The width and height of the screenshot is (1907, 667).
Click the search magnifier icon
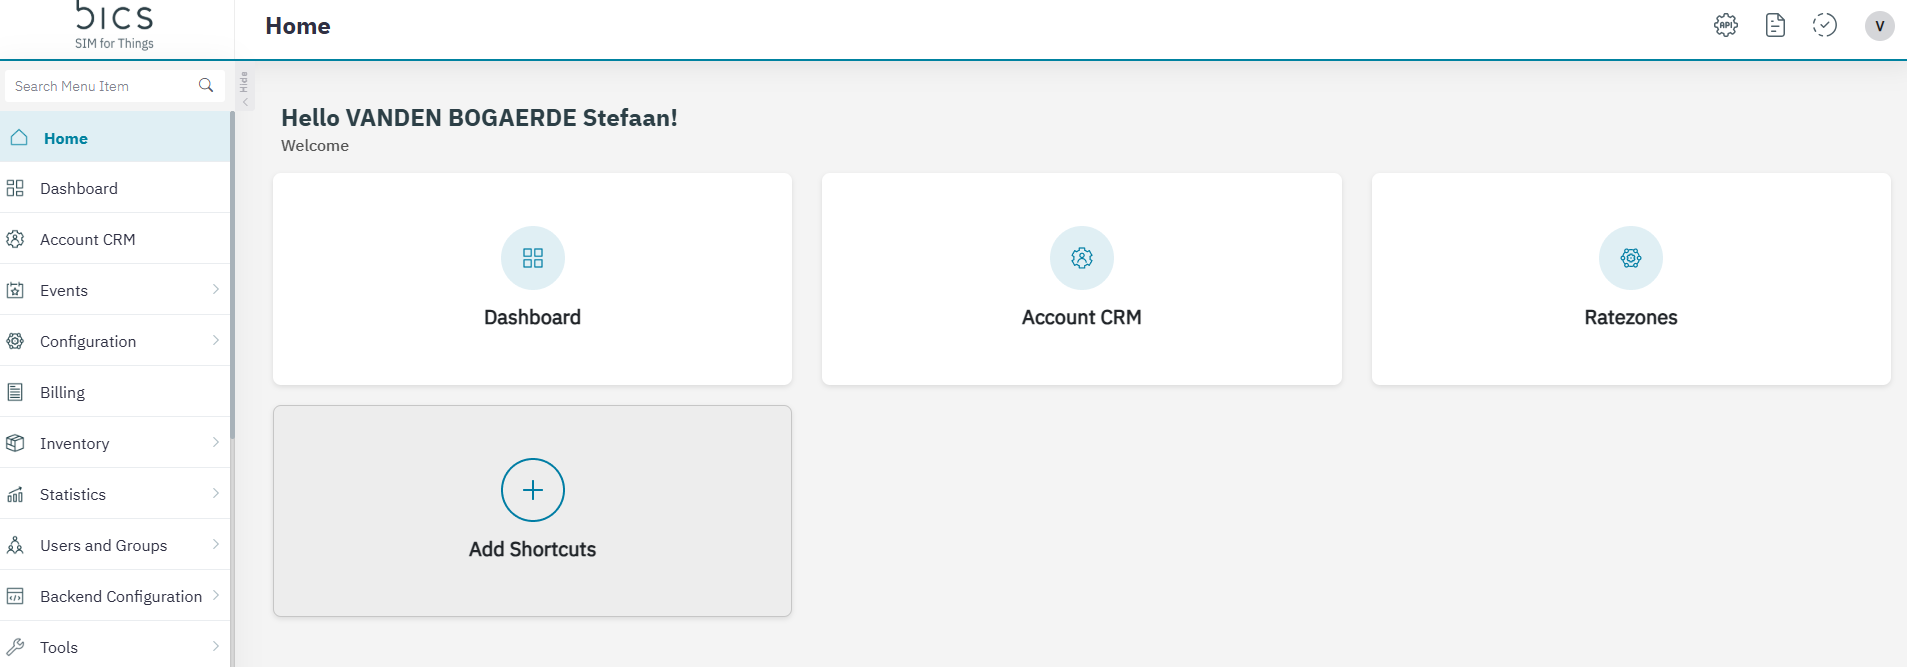(206, 86)
